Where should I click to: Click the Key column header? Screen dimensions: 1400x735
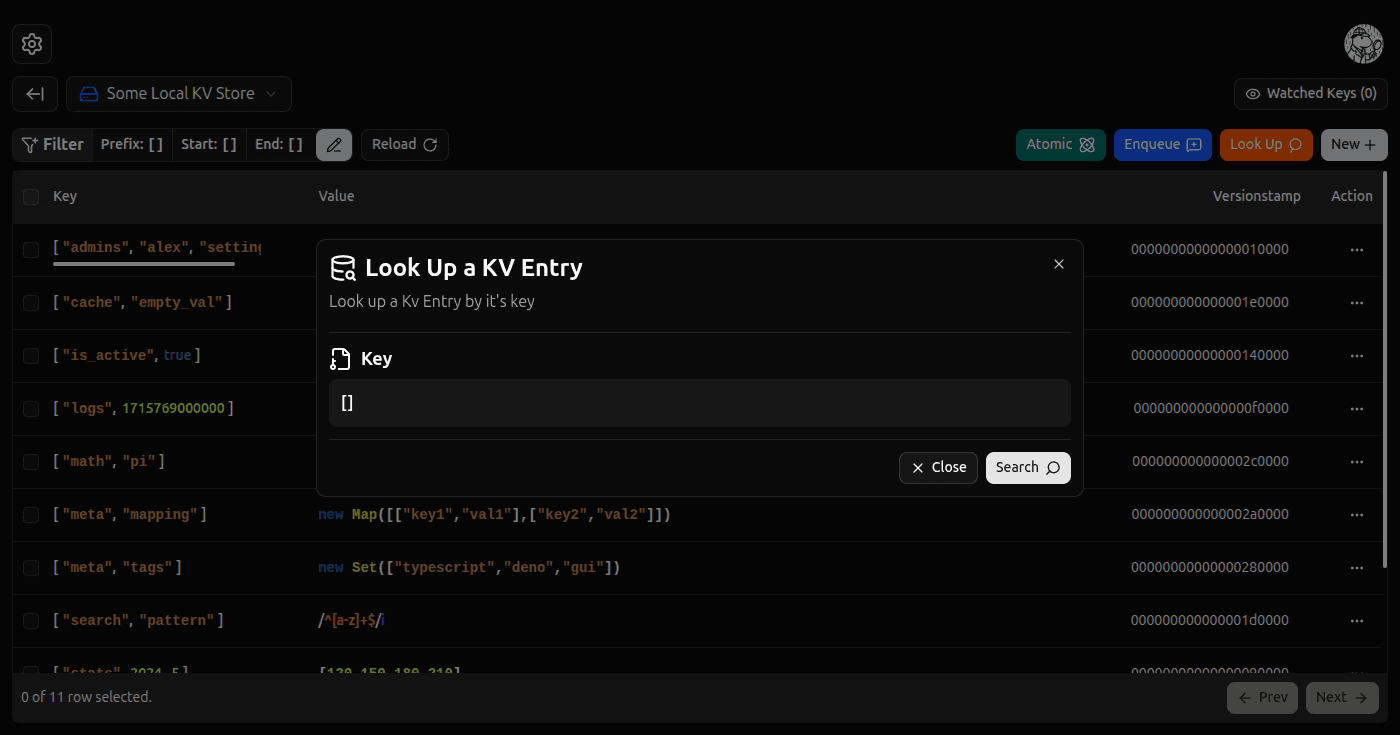point(65,197)
